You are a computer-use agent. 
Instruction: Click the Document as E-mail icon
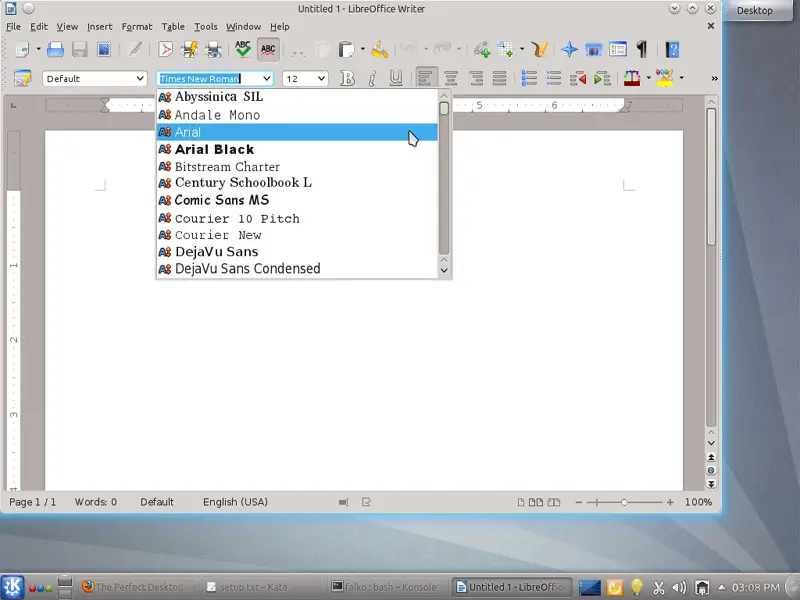pos(104,49)
